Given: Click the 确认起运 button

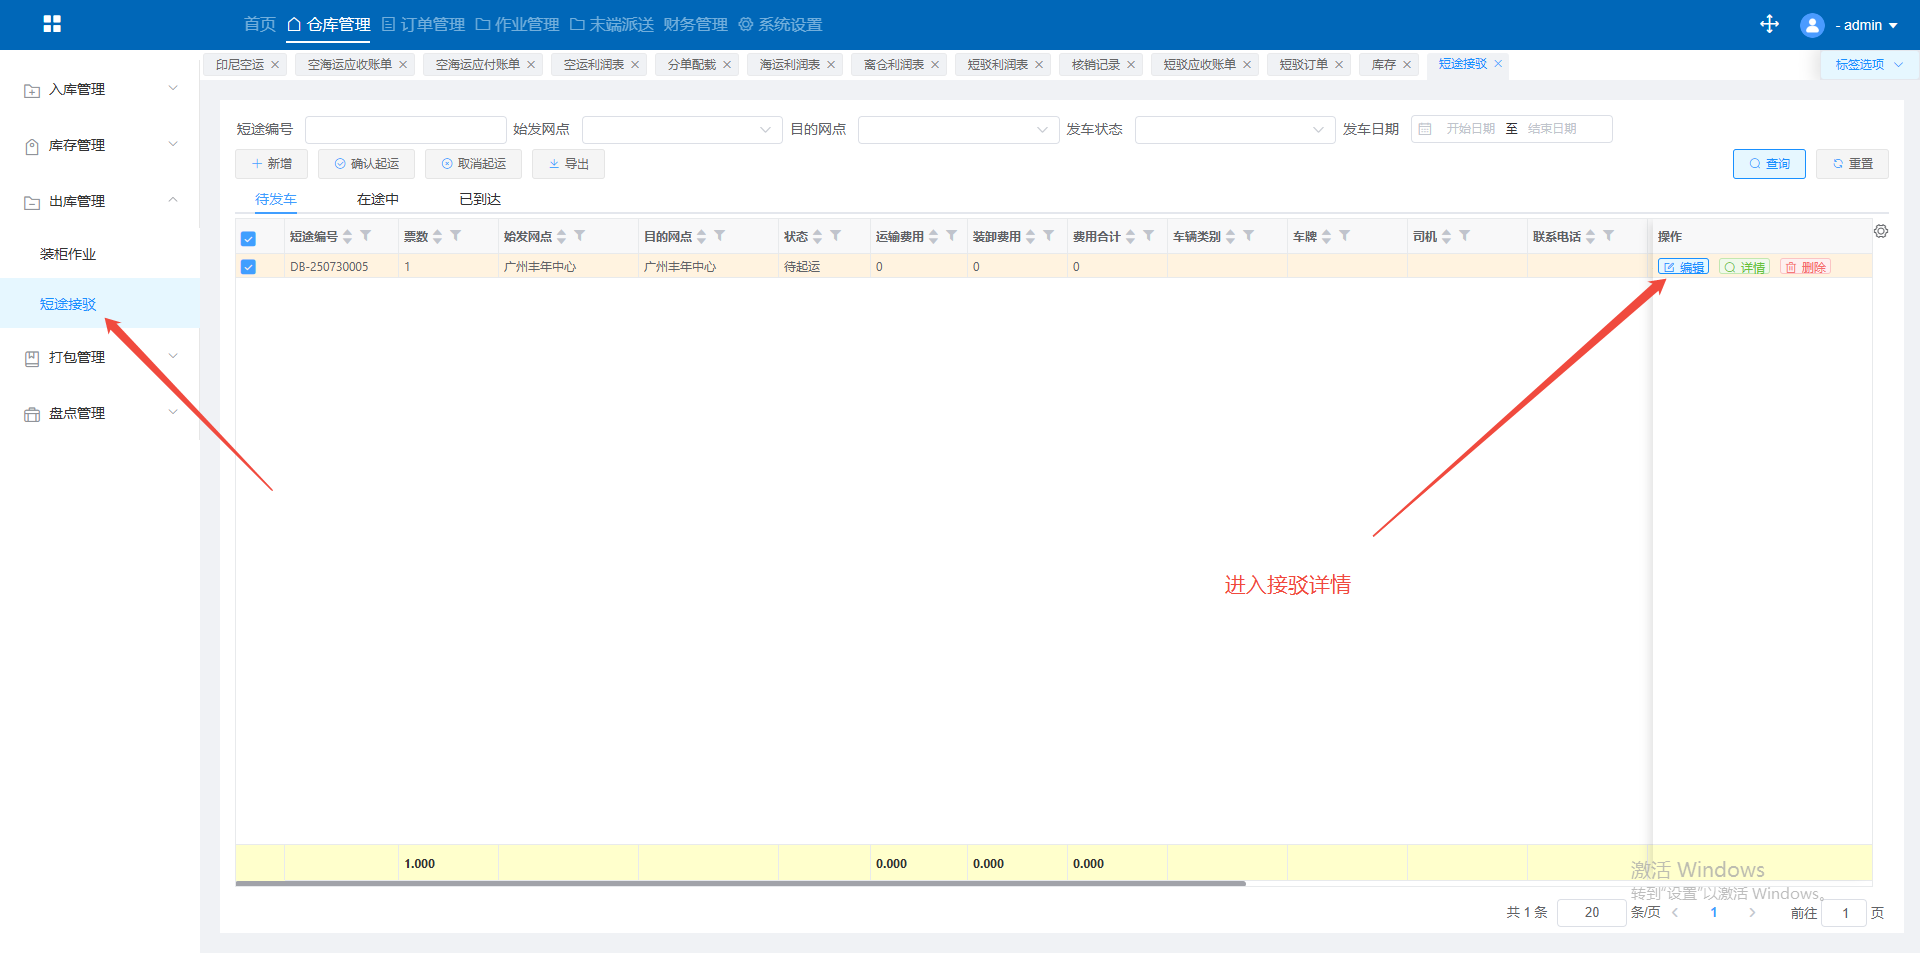Looking at the screenshot, I should (366, 164).
